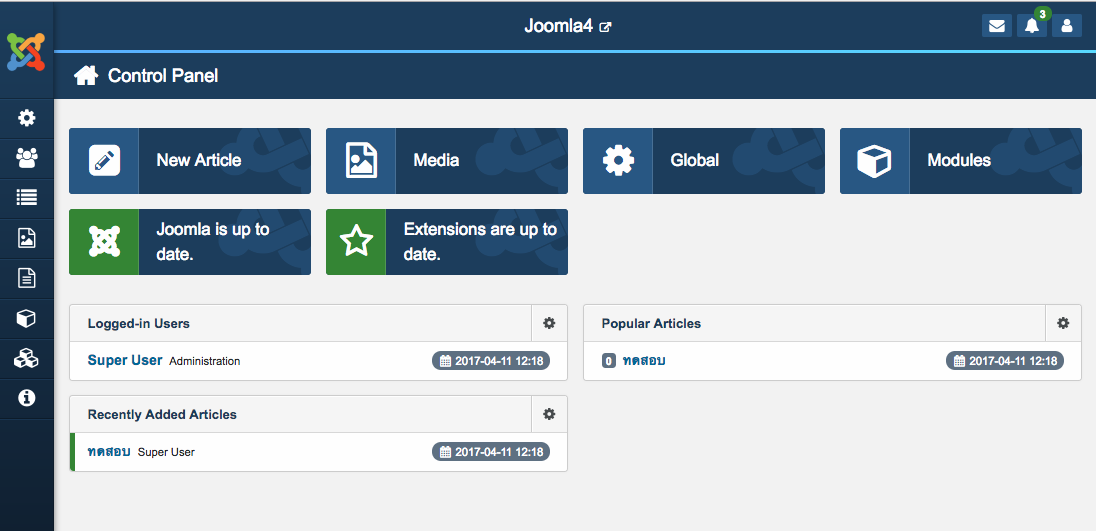Screen dimensions: 1096x531
Task: Click the Popular Articles panel heading
Action: (651, 323)
